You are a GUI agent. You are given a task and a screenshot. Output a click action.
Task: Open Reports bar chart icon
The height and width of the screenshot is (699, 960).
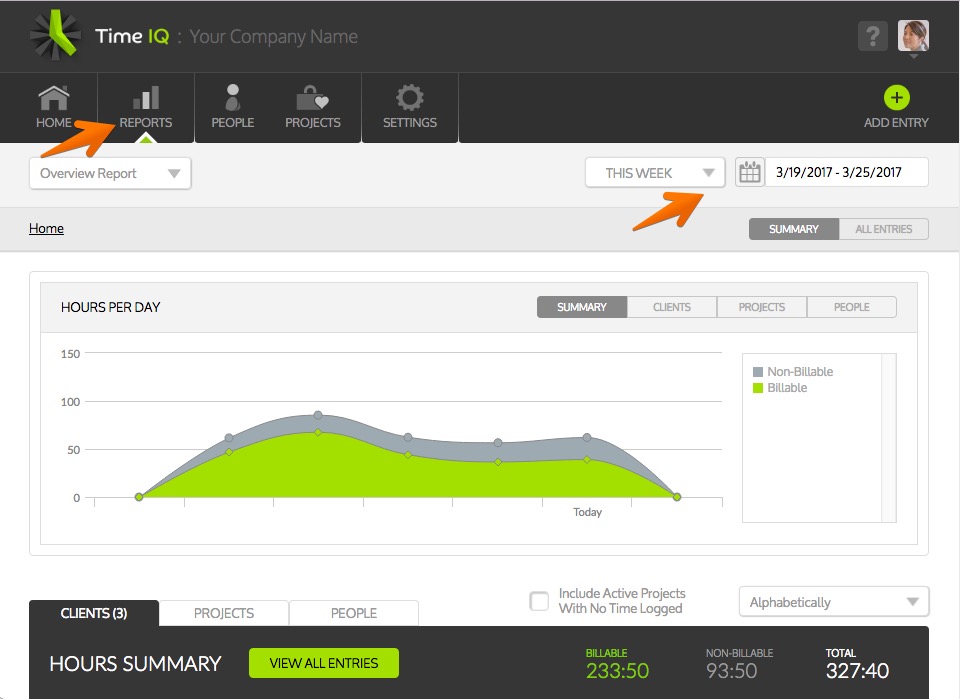[146, 98]
